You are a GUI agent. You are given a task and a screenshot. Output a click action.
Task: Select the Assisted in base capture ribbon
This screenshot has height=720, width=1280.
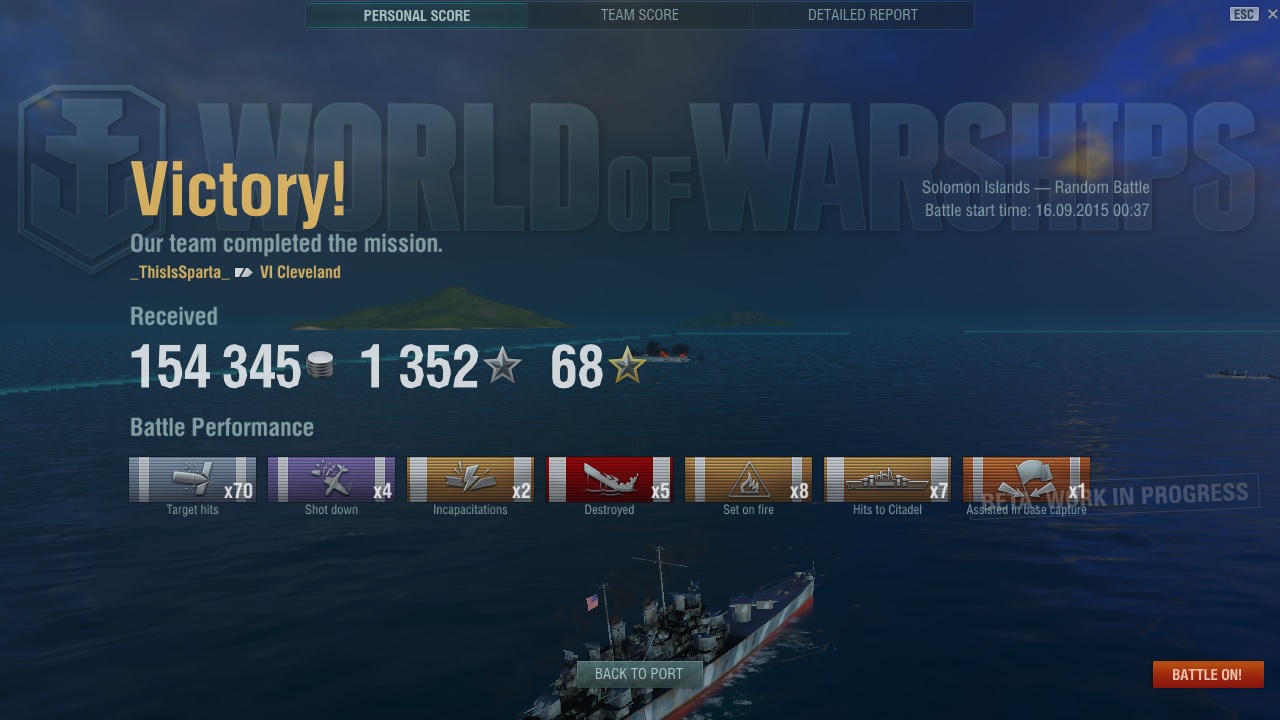click(1026, 480)
